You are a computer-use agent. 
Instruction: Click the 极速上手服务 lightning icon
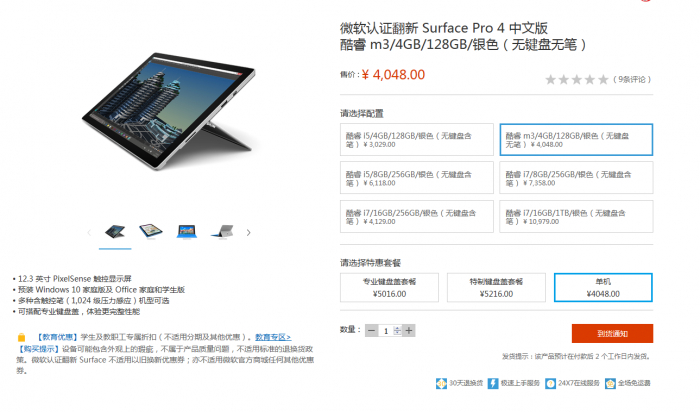tap(493, 383)
